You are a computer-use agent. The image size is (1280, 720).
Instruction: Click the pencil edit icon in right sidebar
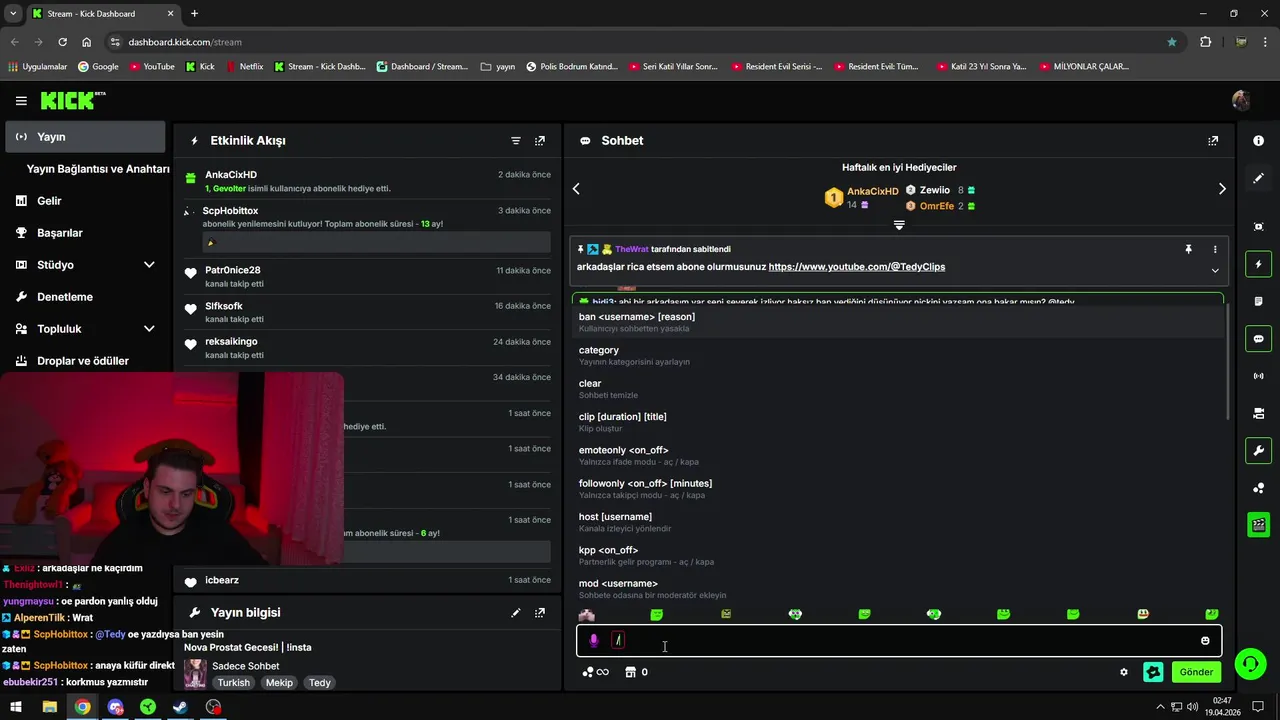coord(1258,178)
